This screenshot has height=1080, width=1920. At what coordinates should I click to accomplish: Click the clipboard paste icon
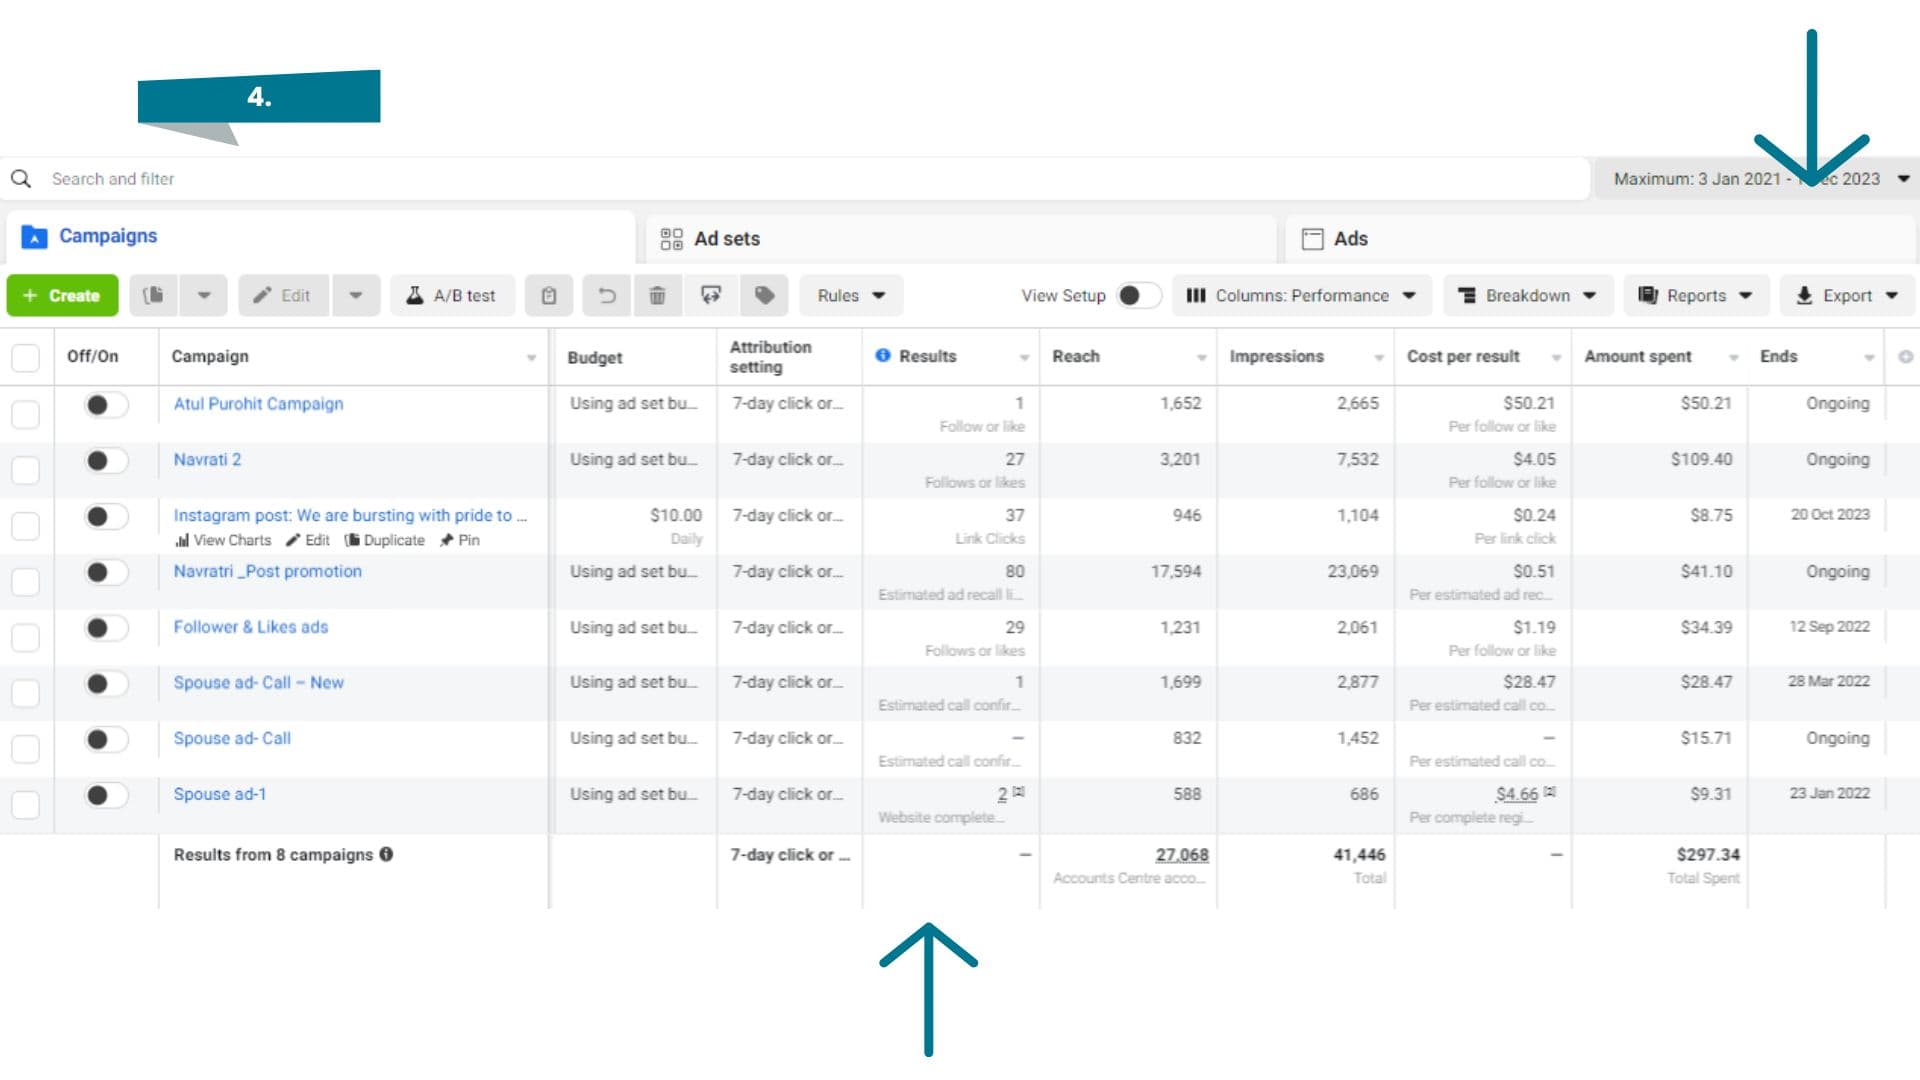click(549, 295)
